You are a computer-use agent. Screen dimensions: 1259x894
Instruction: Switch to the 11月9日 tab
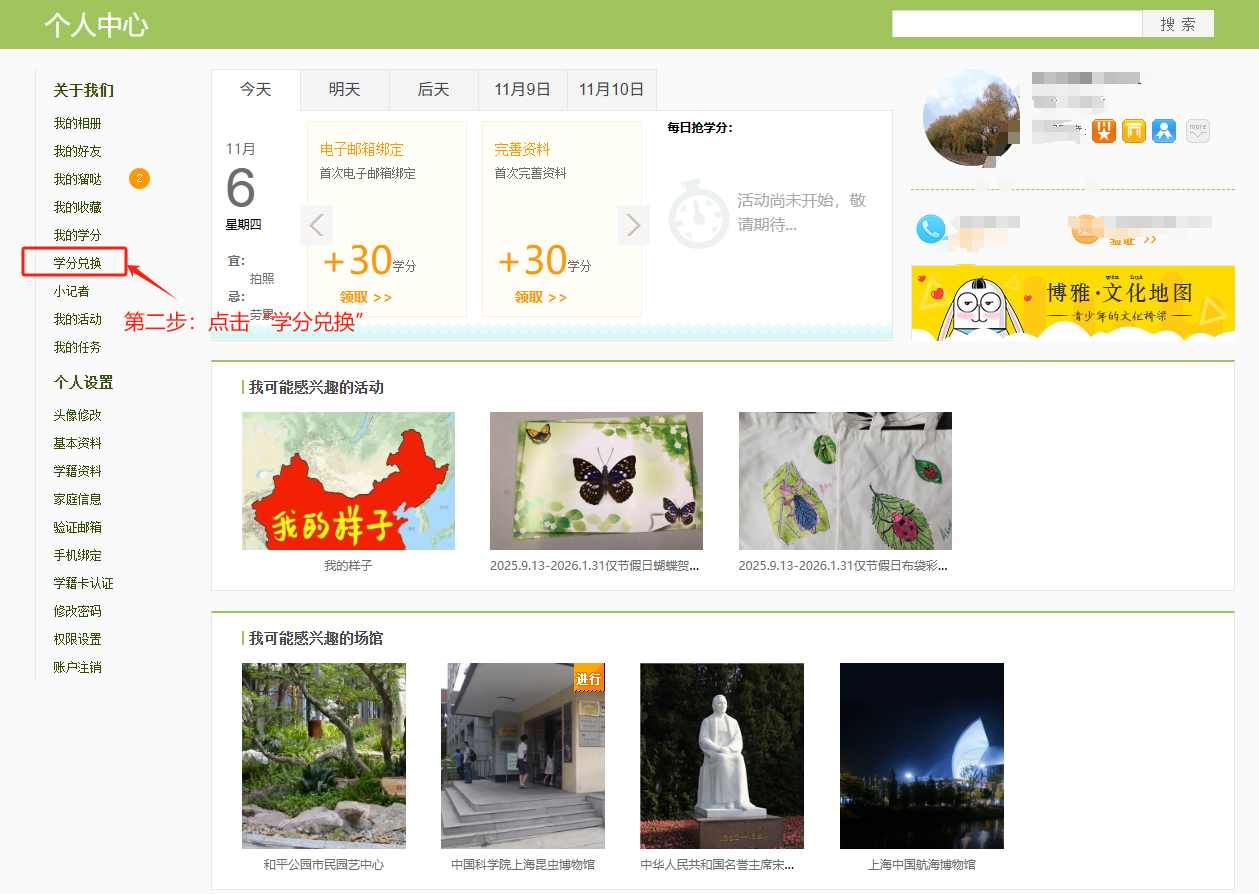click(x=522, y=90)
